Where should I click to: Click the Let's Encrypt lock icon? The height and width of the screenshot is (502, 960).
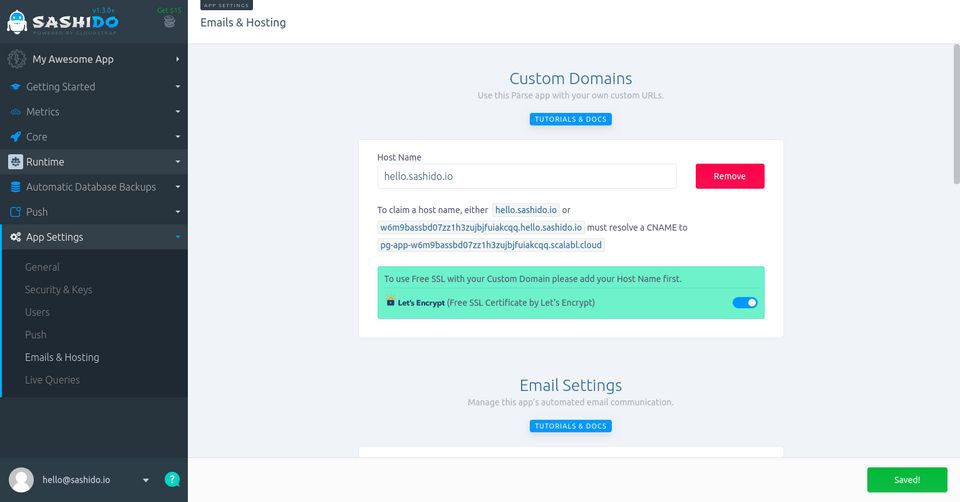click(390, 301)
